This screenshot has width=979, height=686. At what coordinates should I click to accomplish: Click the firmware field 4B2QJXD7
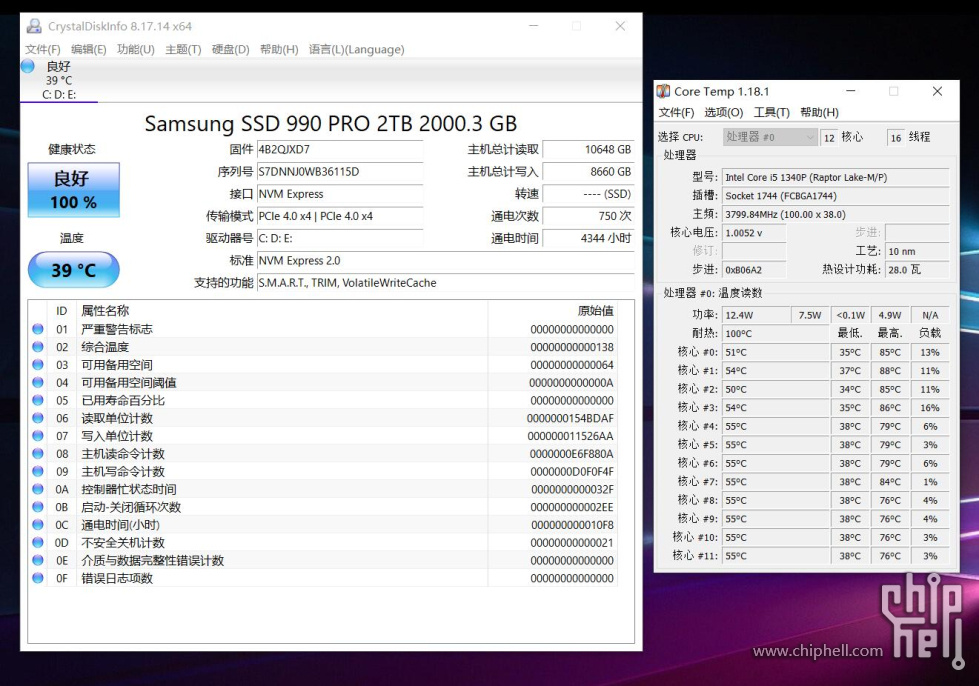pos(340,150)
